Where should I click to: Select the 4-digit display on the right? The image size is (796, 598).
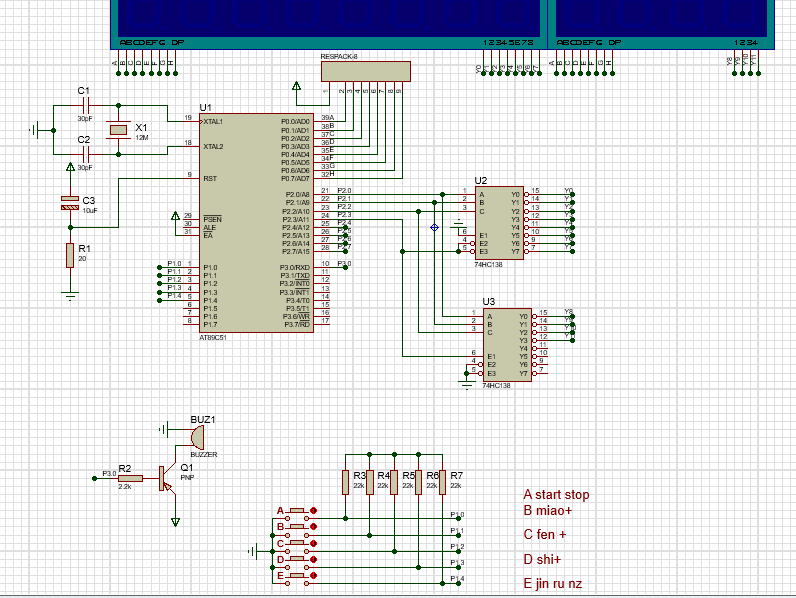(662, 20)
